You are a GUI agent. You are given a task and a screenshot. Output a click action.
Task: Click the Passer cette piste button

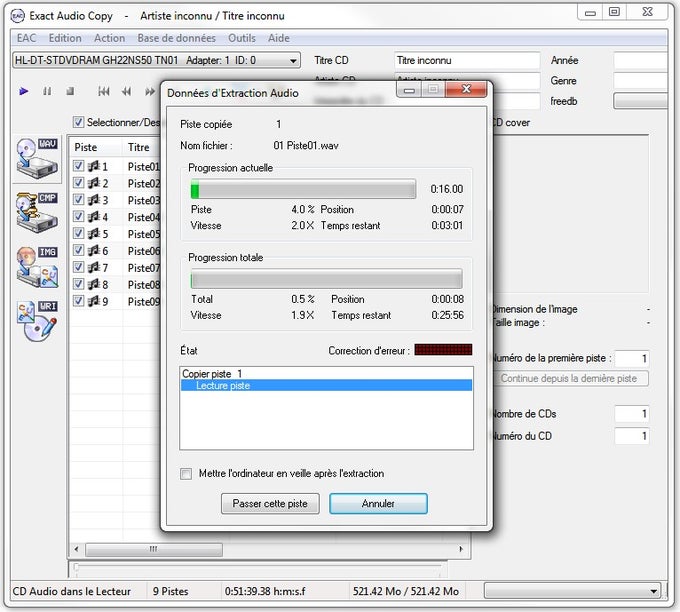(270, 504)
